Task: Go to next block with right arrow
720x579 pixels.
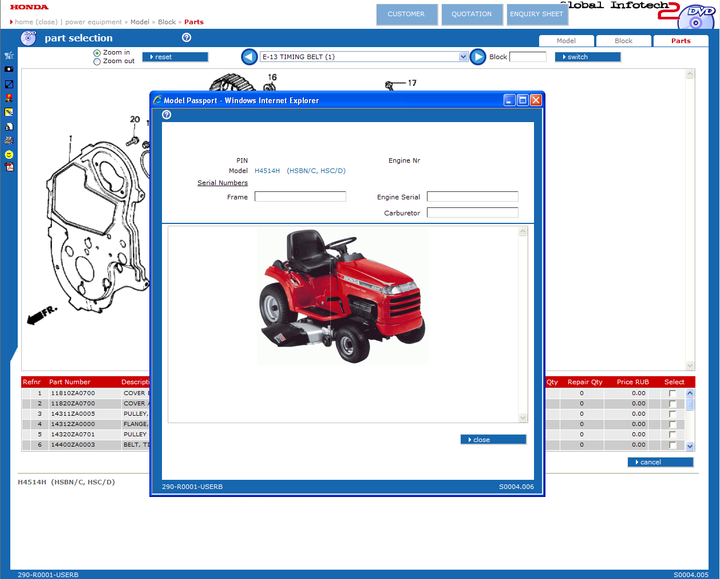Action: click(478, 57)
